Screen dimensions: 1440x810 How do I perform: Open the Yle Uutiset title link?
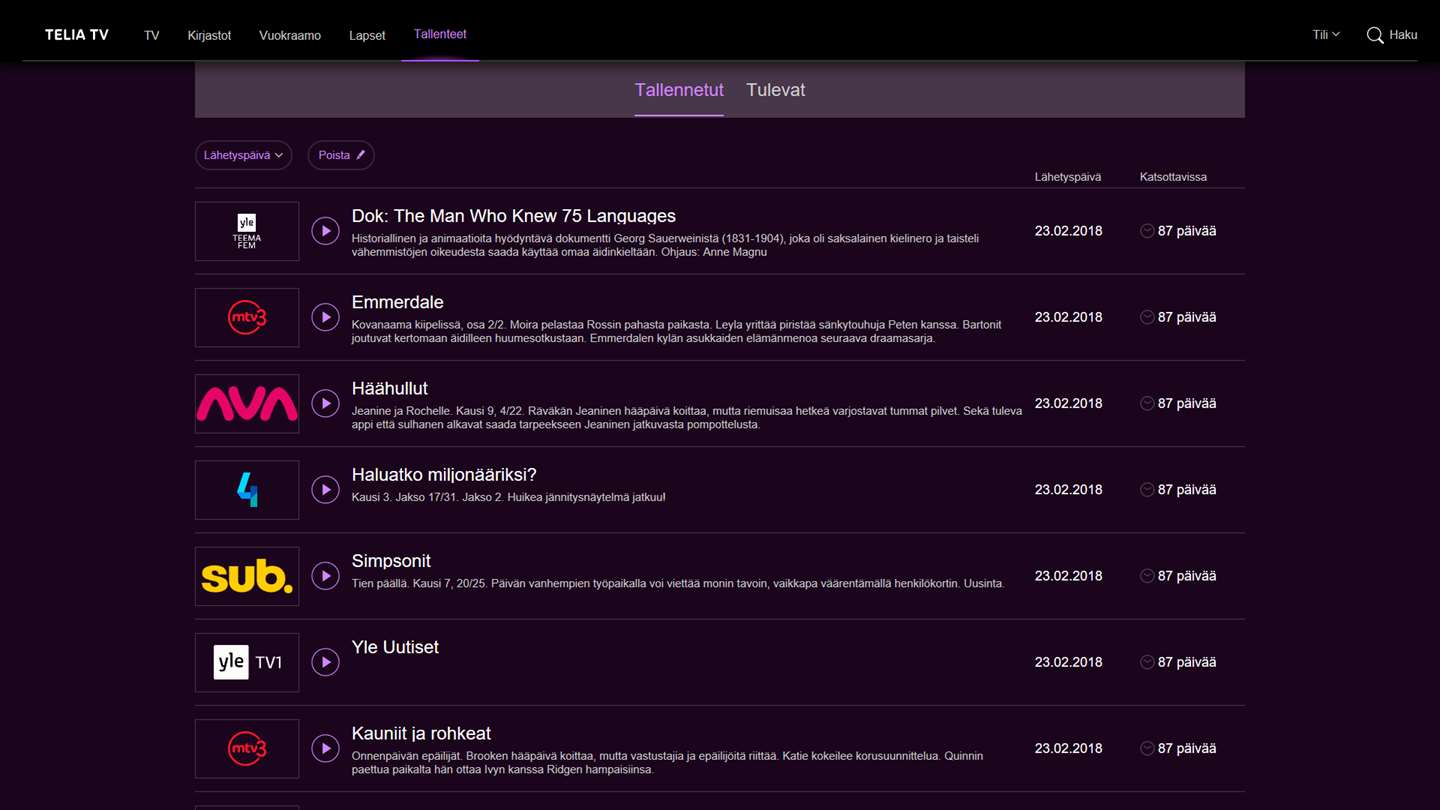395,647
